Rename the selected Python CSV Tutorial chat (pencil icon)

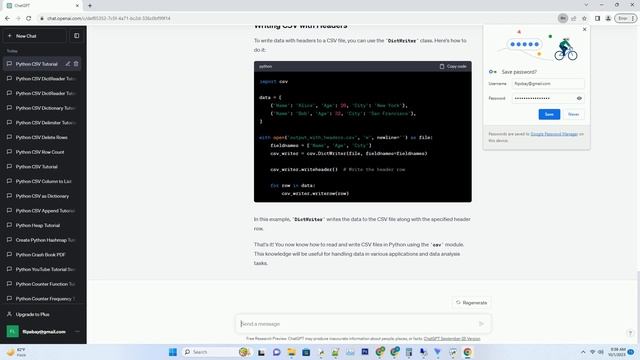(x=68, y=64)
